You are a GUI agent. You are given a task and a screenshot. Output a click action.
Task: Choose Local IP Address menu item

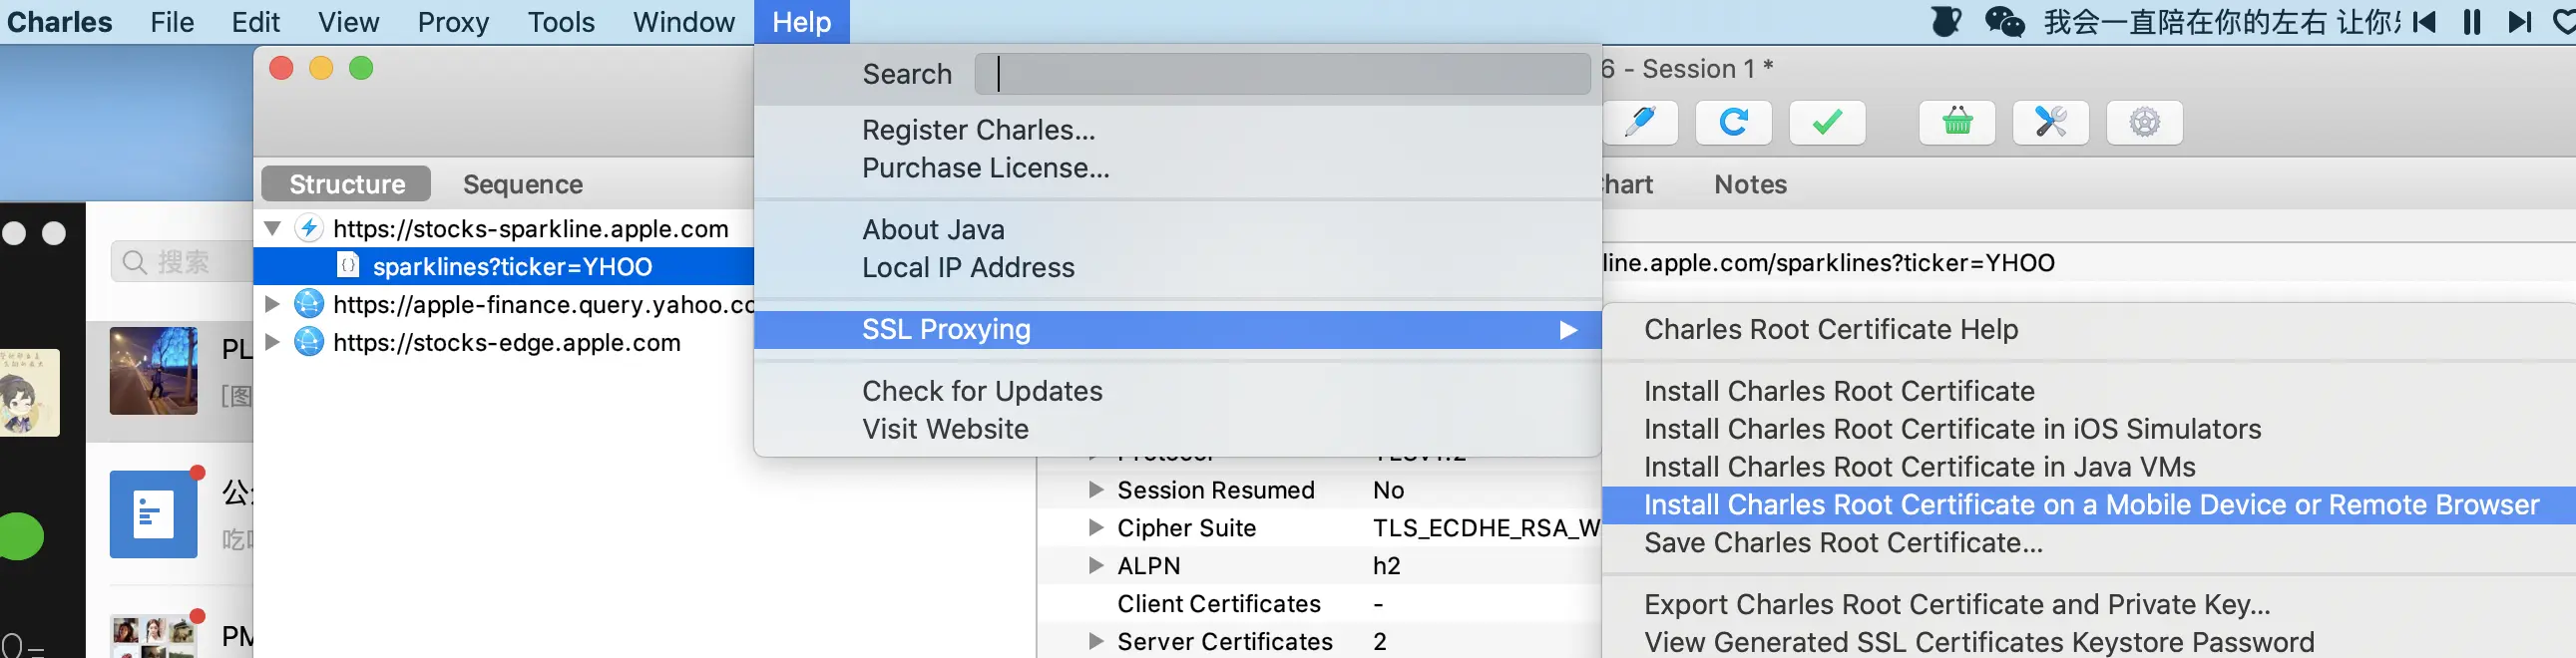pos(1178,268)
